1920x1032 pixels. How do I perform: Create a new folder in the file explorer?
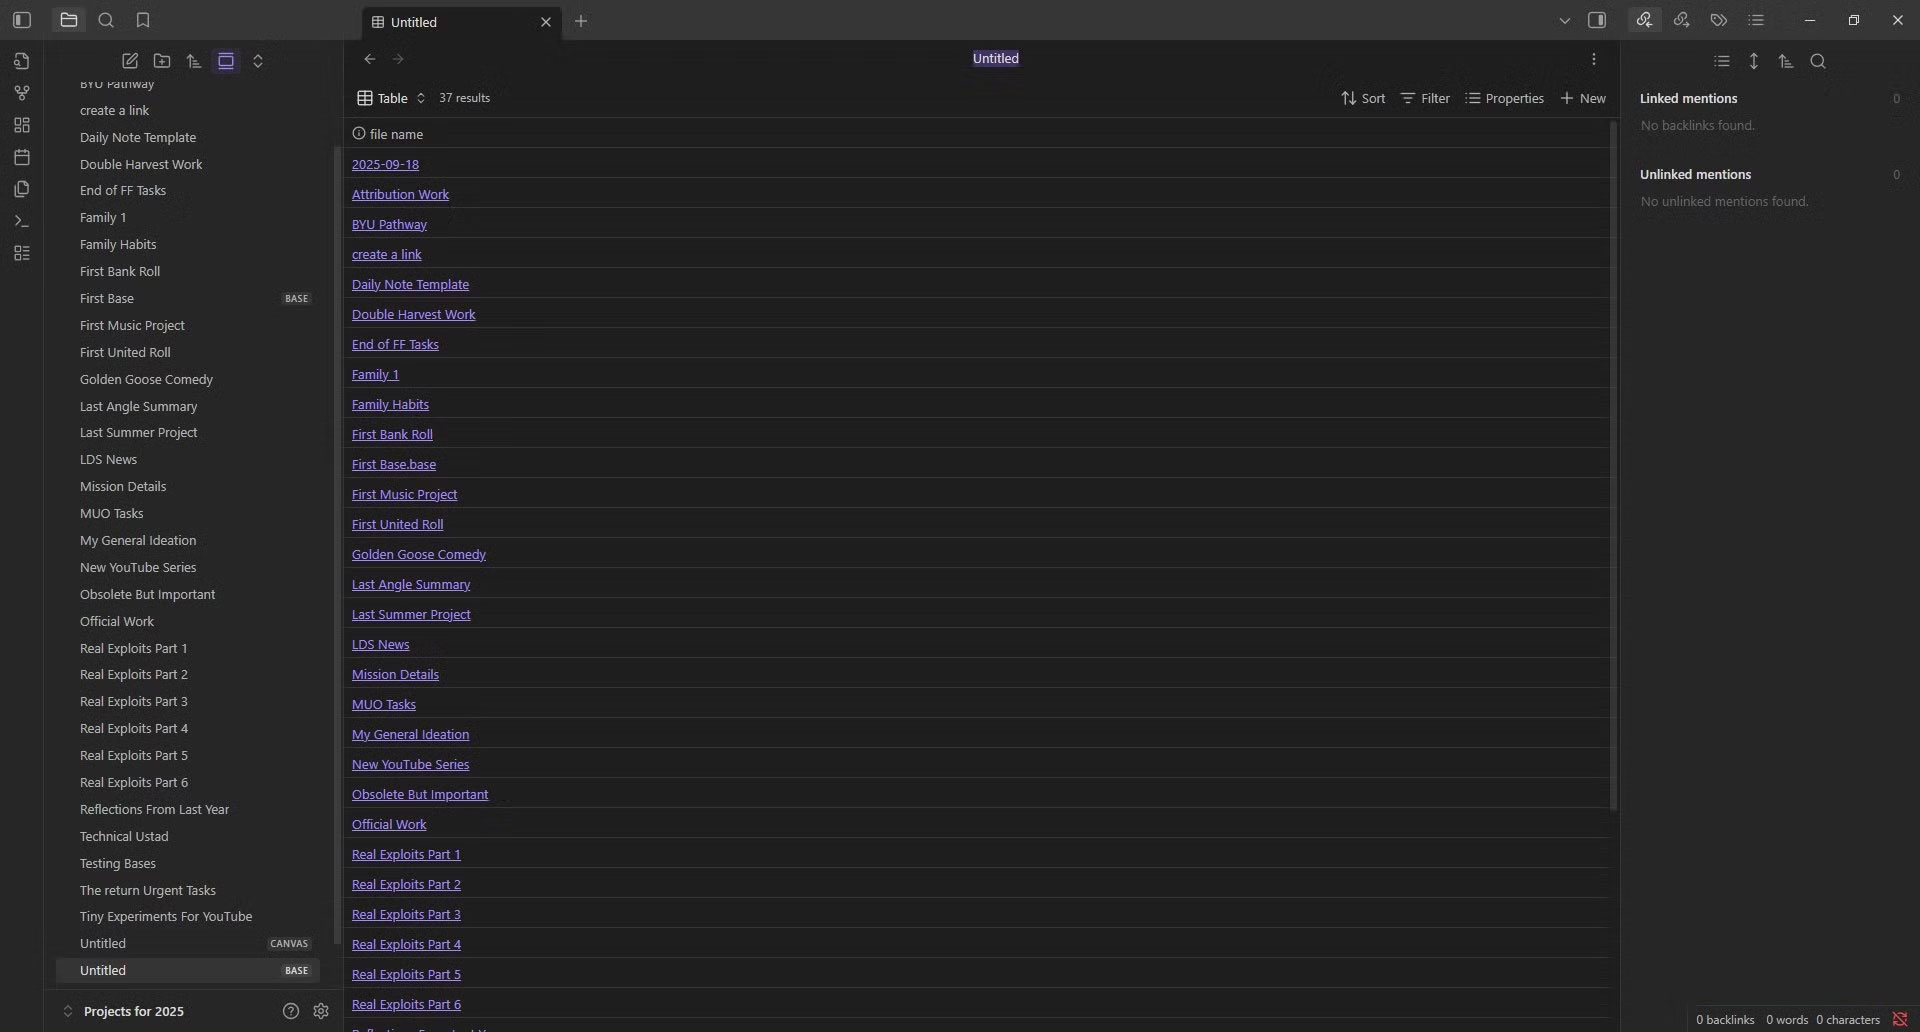162,61
